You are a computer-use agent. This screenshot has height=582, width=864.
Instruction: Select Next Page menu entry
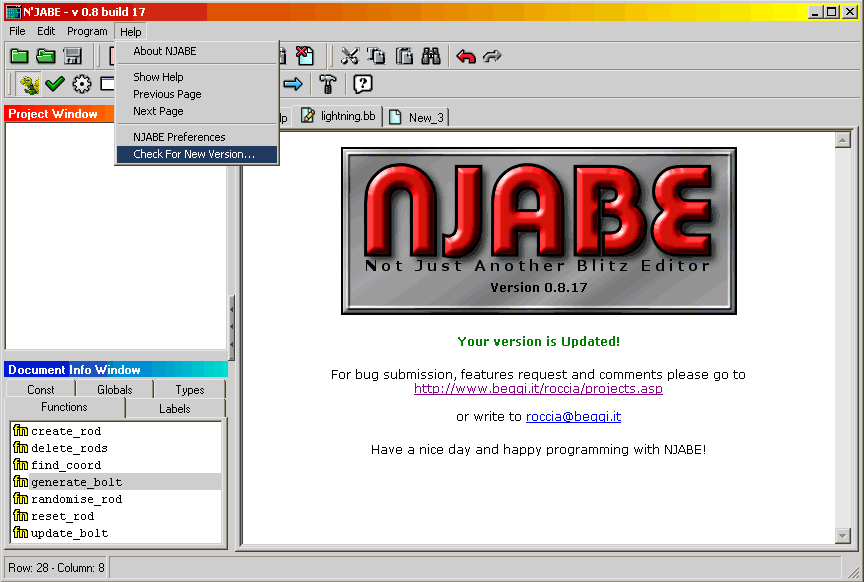tap(197, 111)
